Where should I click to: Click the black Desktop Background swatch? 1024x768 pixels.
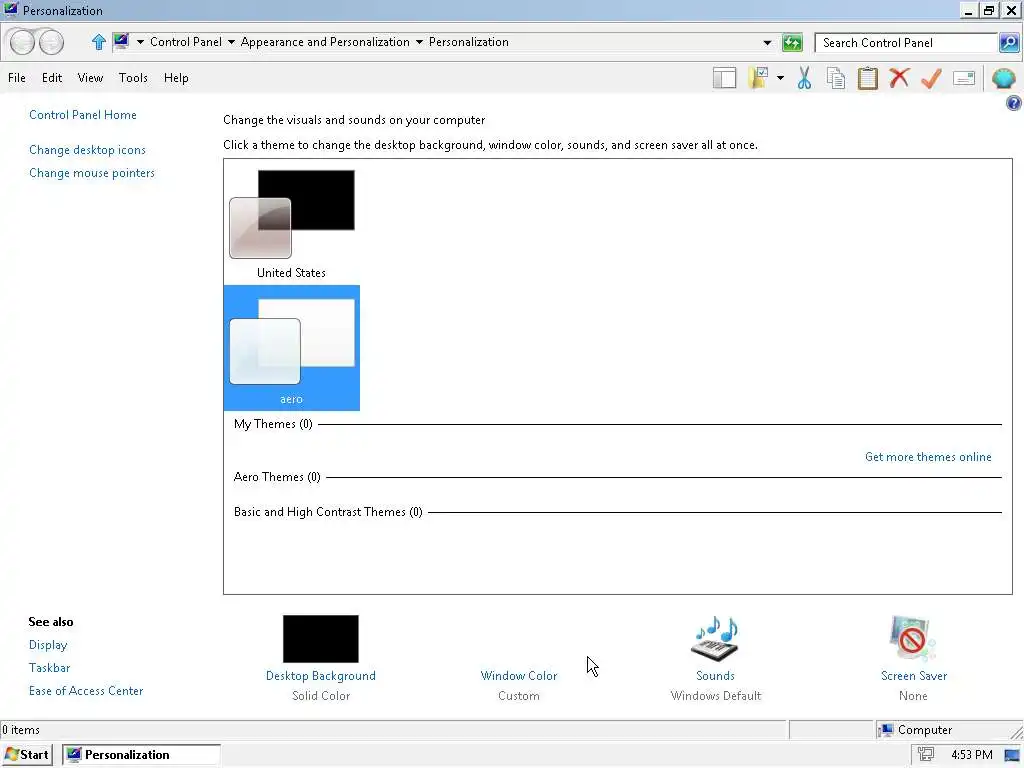click(321, 639)
